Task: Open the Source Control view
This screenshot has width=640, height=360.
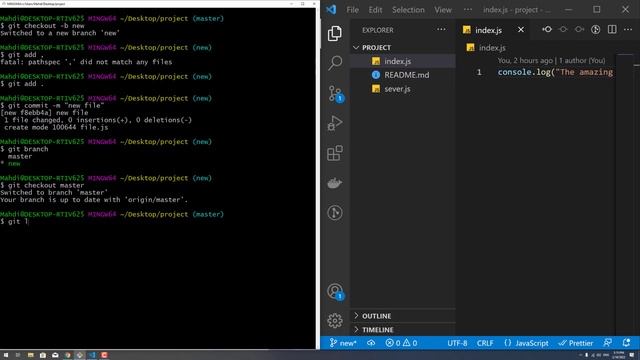Action: pos(336,94)
